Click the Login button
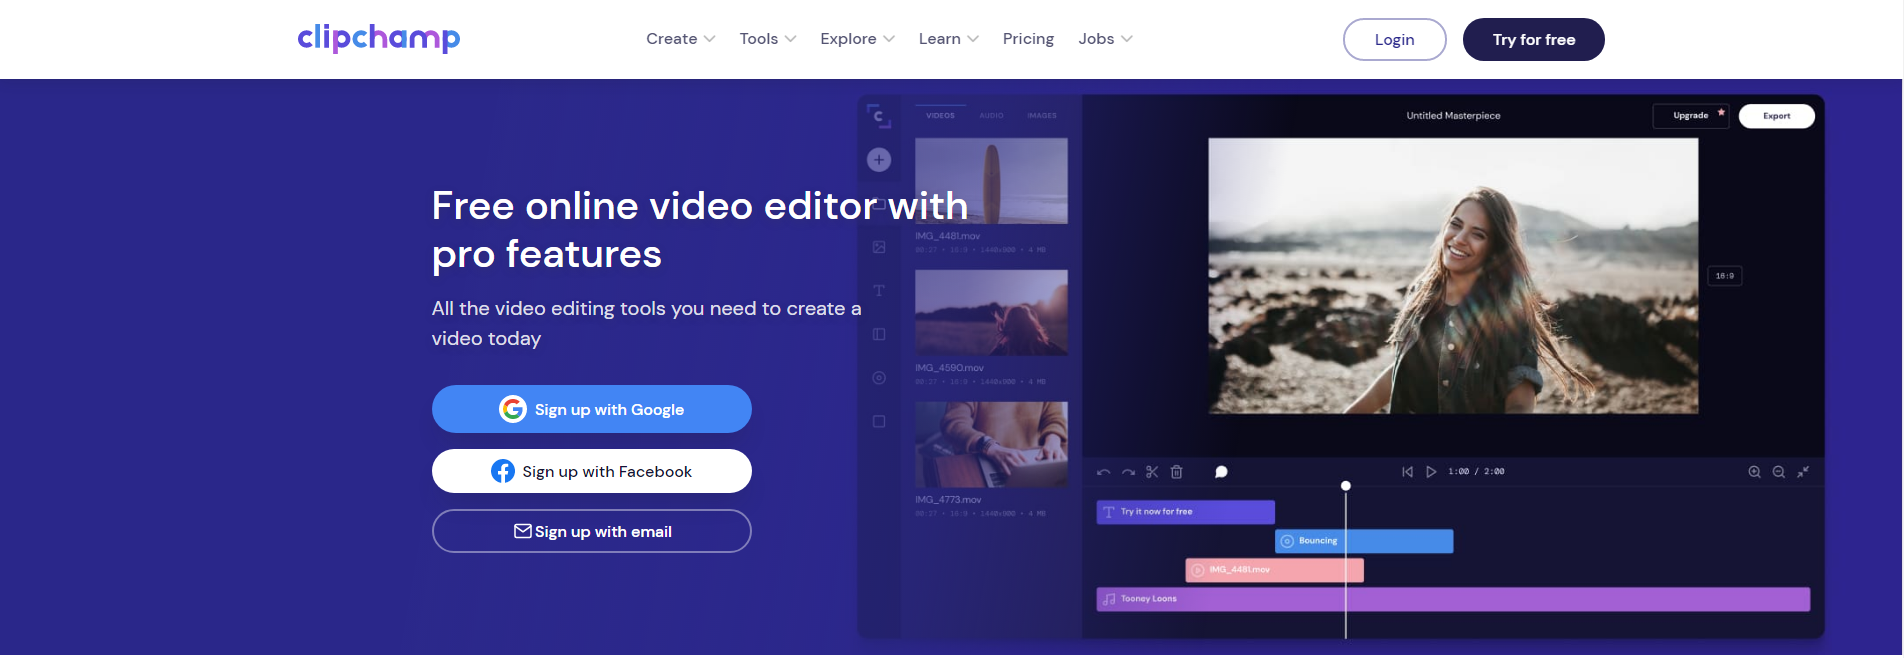 coord(1394,40)
